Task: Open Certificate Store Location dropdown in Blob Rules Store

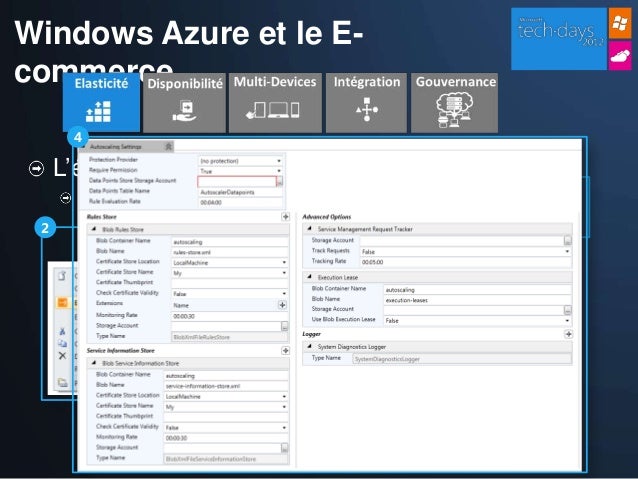Action: coord(284,262)
